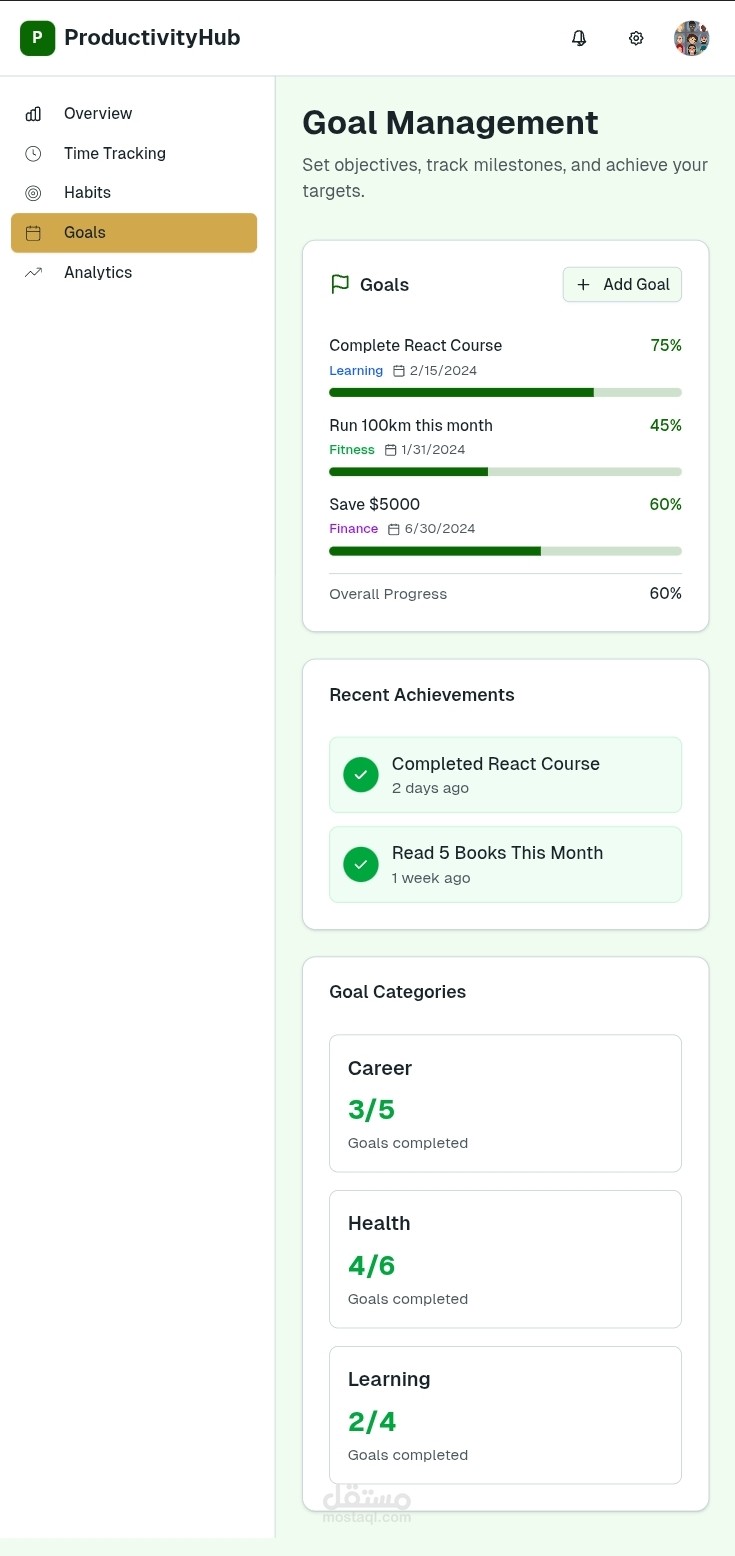Click the Read 5 Books checkmark circle
The width and height of the screenshot is (735, 1556).
(x=361, y=864)
